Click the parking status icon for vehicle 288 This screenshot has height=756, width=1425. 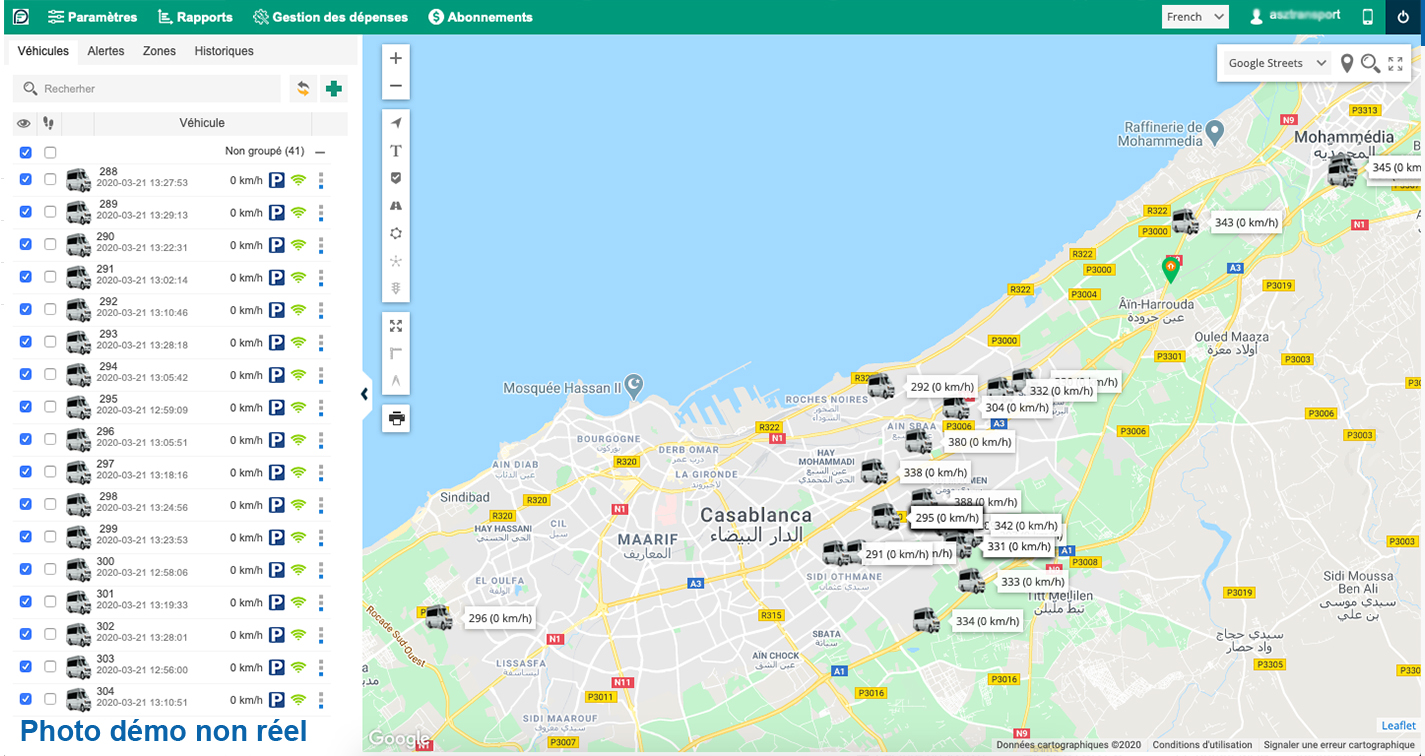(x=277, y=181)
